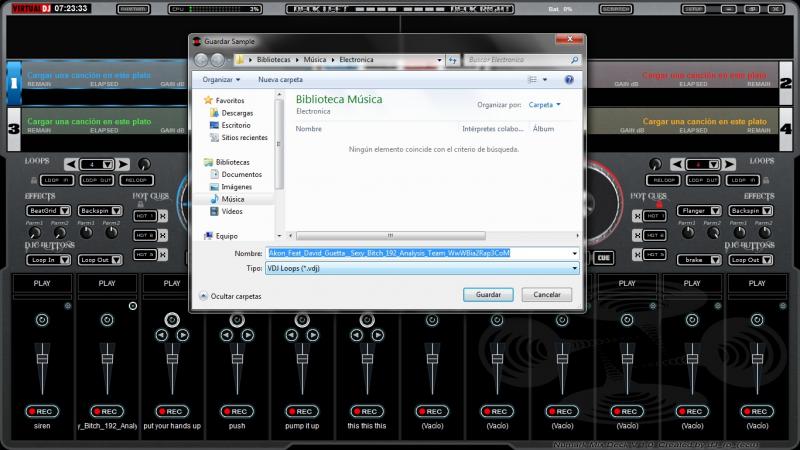Click REC button for pump it up sample
The width and height of the screenshot is (800, 450).
(302, 411)
